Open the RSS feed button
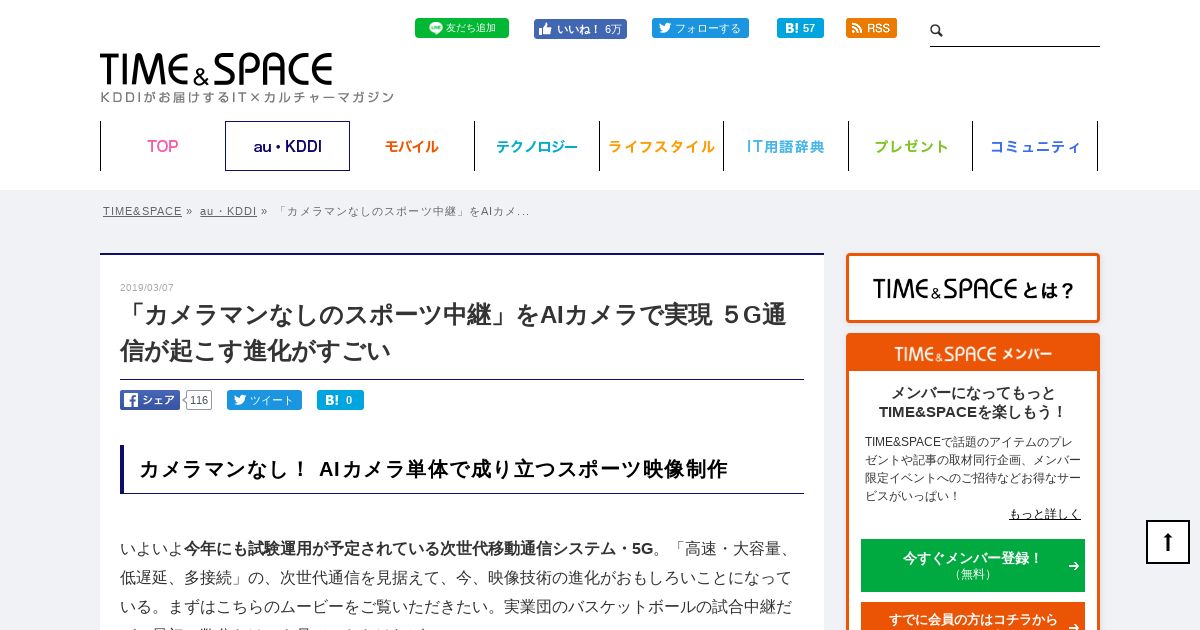Image resolution: width=1200 pixels, height=630 pixels. point(871,28)
